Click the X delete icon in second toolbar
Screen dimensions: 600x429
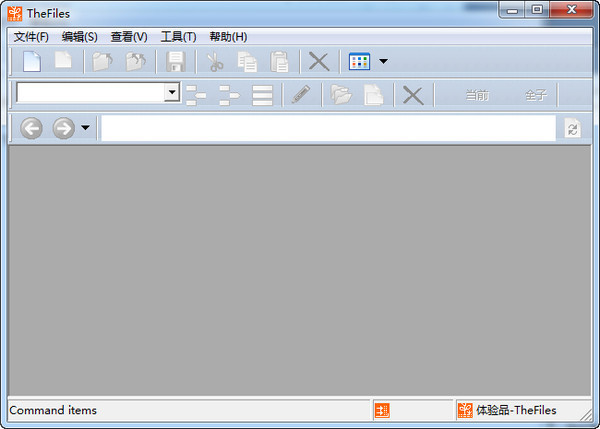click(413, 95)
